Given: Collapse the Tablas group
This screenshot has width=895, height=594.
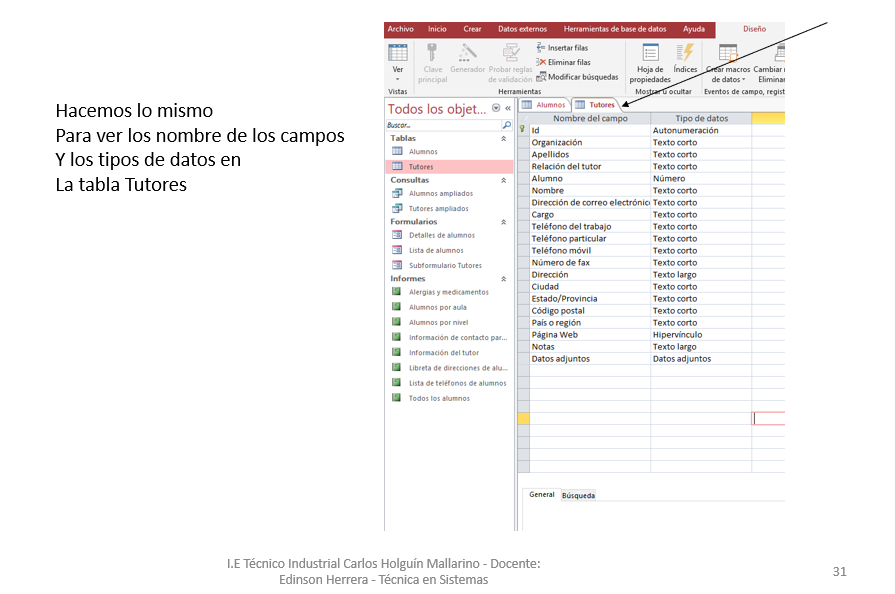Looking at the screenshot, I should (x=503, y=139).
